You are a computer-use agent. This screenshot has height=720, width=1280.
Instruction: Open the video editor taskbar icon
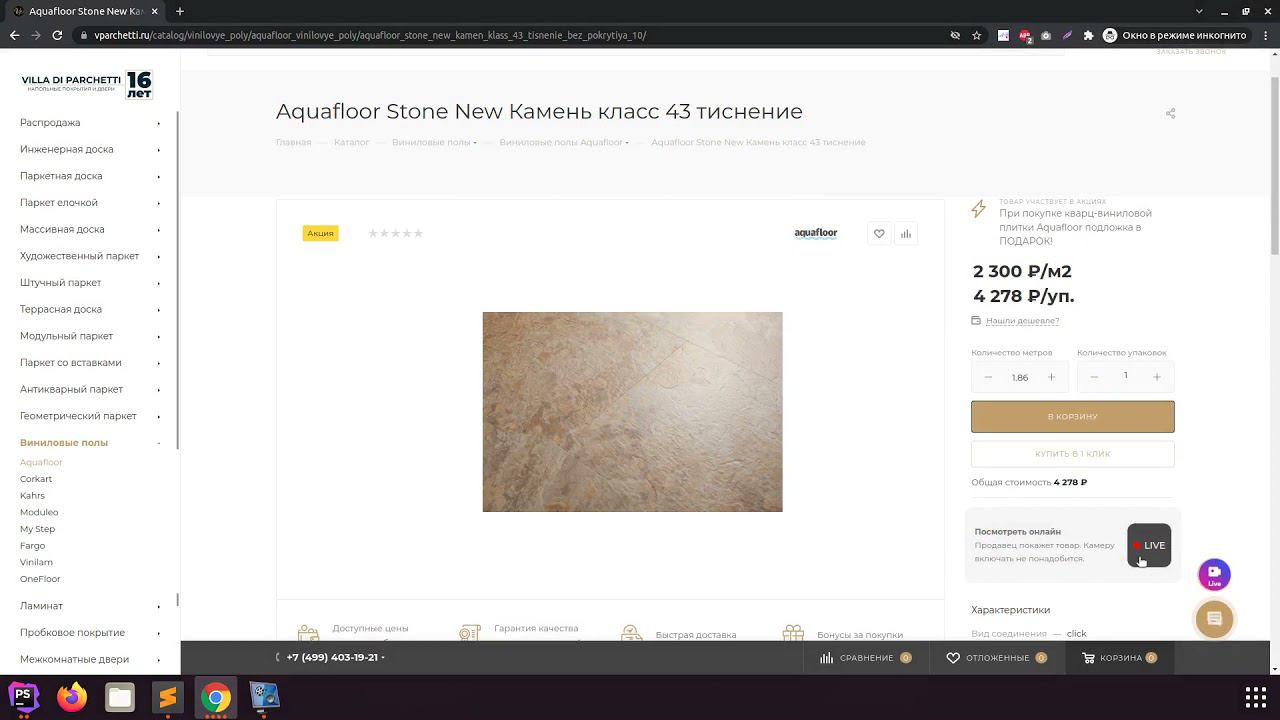click(x=264, y=696)
